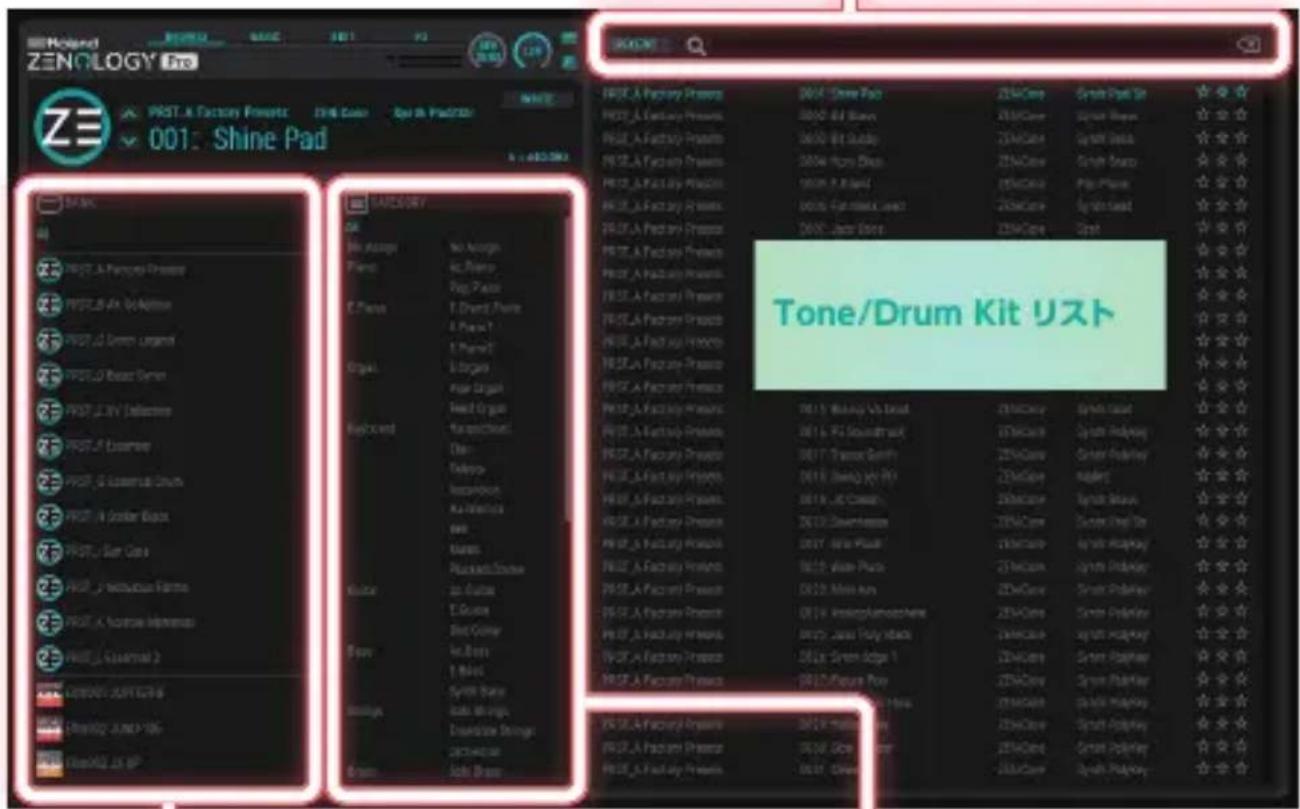Select the PRST_J bank ZE icon
Screen dimensions: 1300x809
49,587
